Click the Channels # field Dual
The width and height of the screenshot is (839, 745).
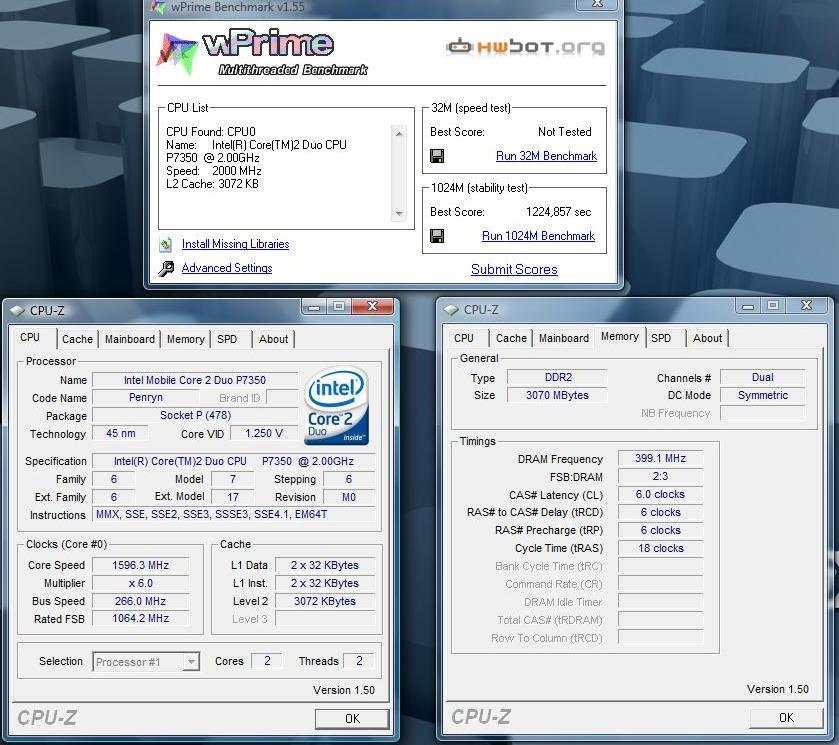tap(762, 377)
